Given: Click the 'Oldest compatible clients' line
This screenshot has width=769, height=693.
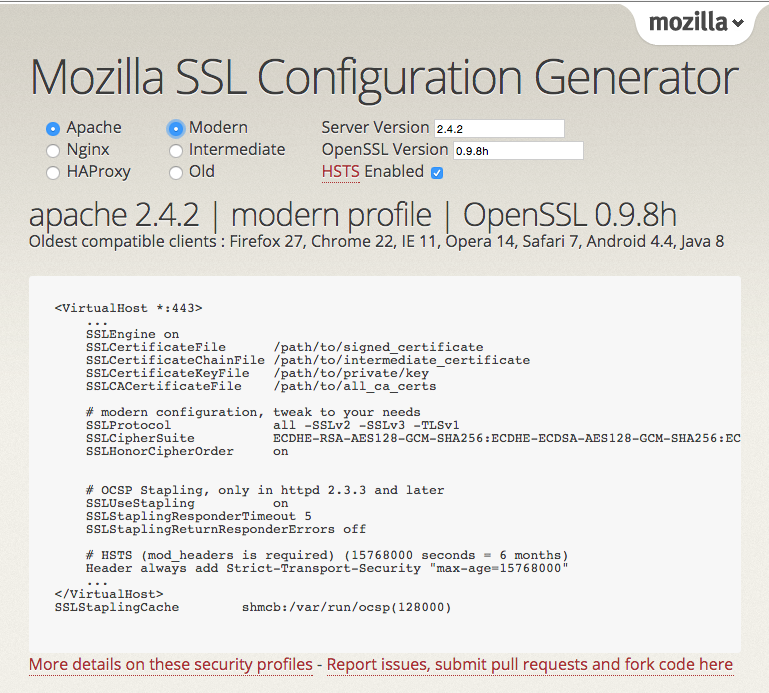Looking at the screenshot, I should (376, 241).
